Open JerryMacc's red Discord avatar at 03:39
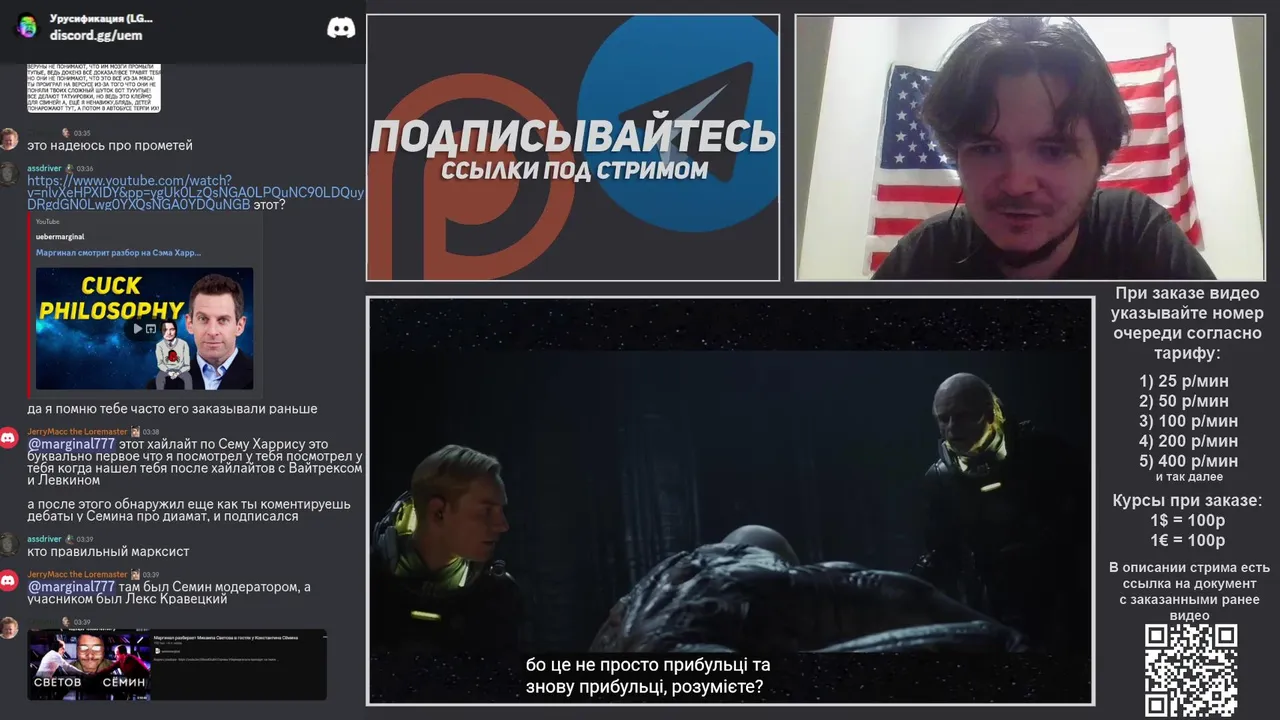The width and height of the screenshot is (1280, 720). coord(9,580)
